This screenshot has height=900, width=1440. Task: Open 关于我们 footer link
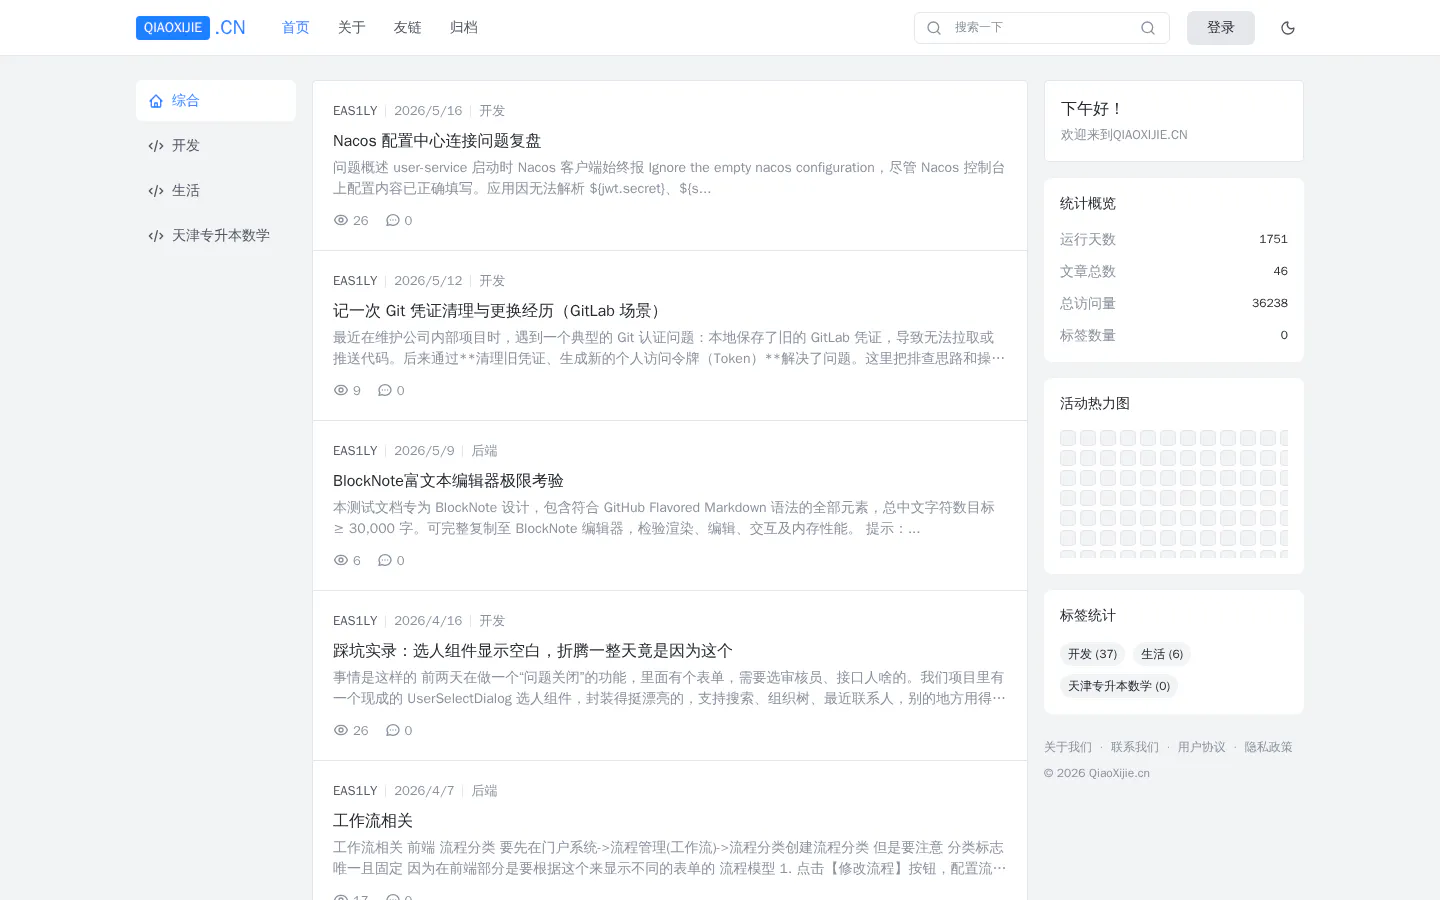click(x=1068, y=747)
